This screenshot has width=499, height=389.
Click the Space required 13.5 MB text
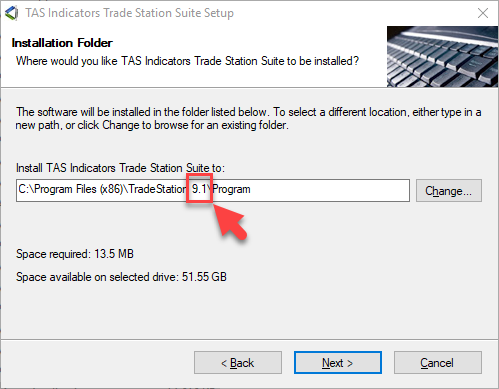tap(75, 254)
